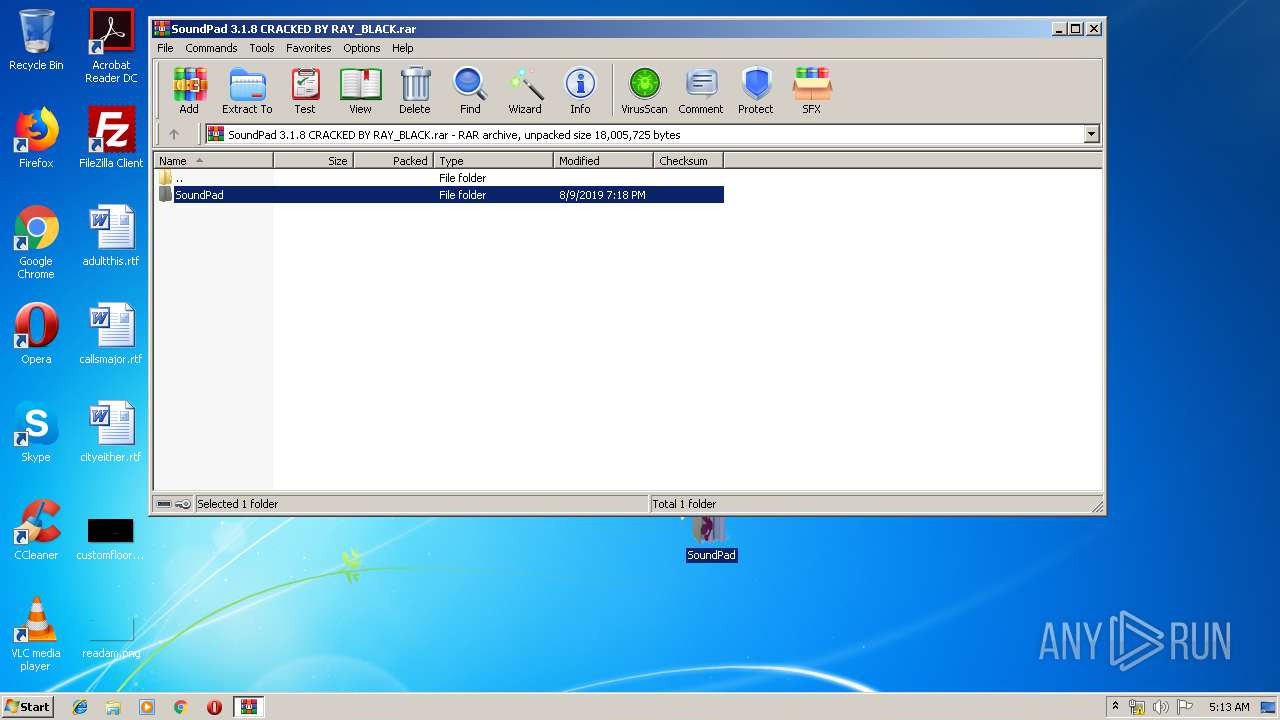Select VLC media player desktop shortcut
The height and width of the screenshot is (720, 1280).
36,634
